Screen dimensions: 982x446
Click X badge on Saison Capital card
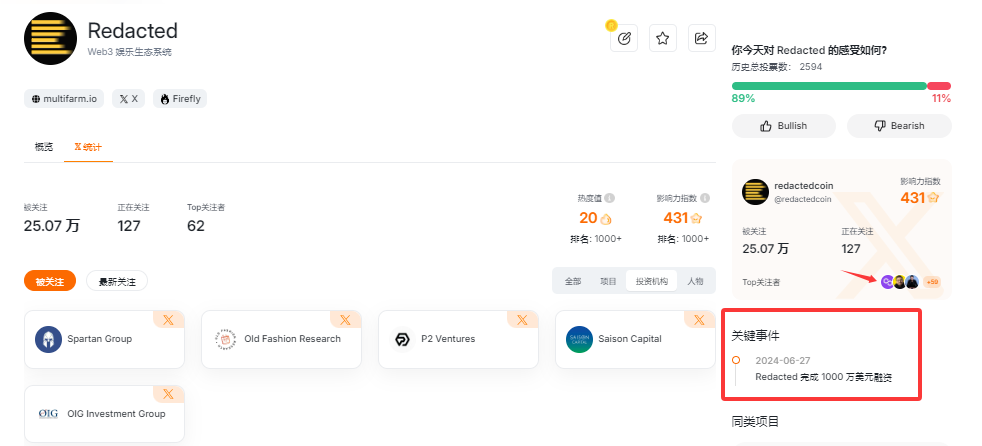700,319
